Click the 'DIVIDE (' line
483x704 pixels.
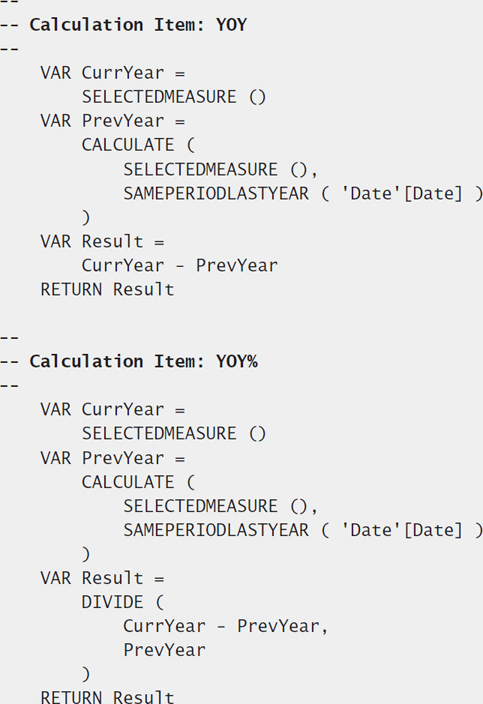[123, 602]
